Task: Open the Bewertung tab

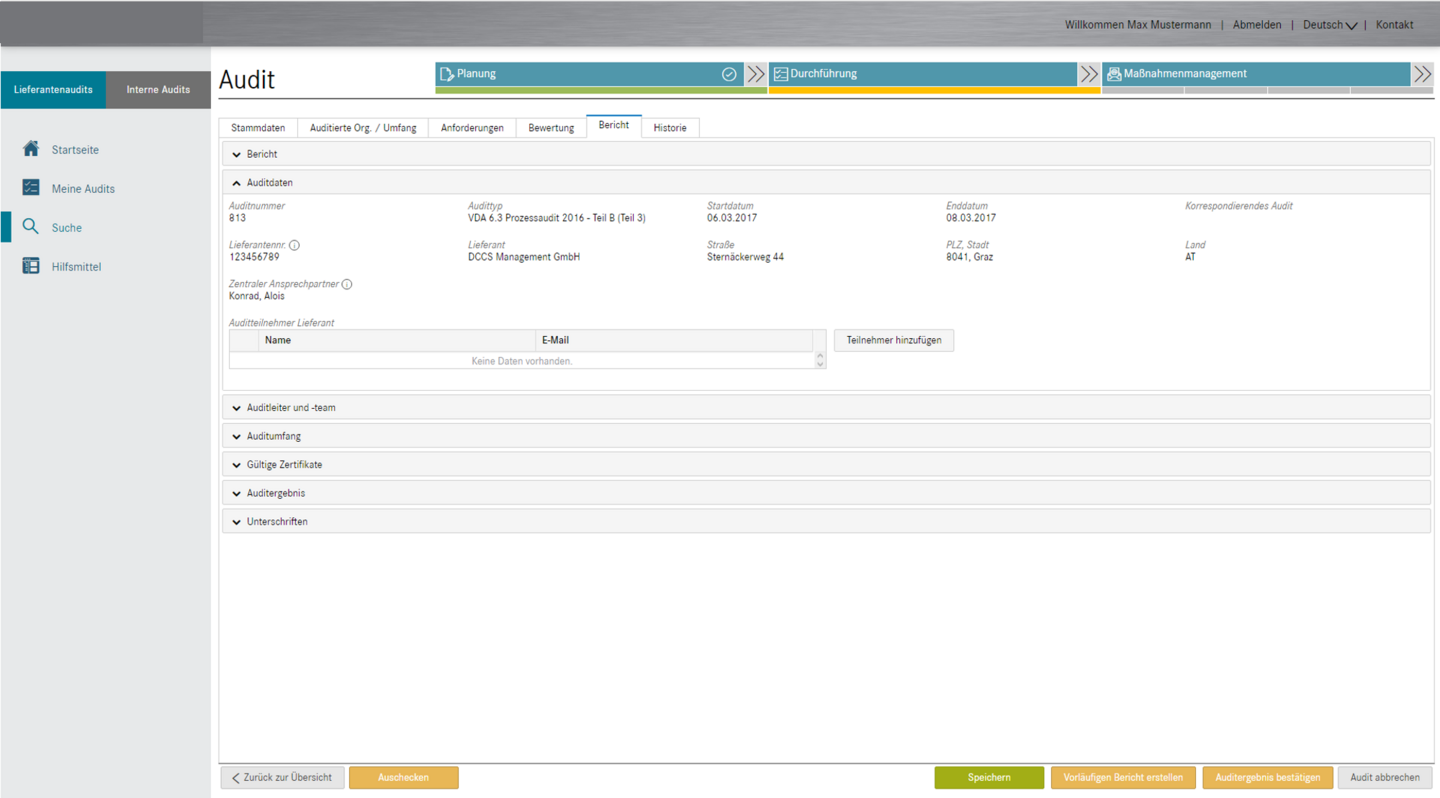Action: click(x=551, y=128)
